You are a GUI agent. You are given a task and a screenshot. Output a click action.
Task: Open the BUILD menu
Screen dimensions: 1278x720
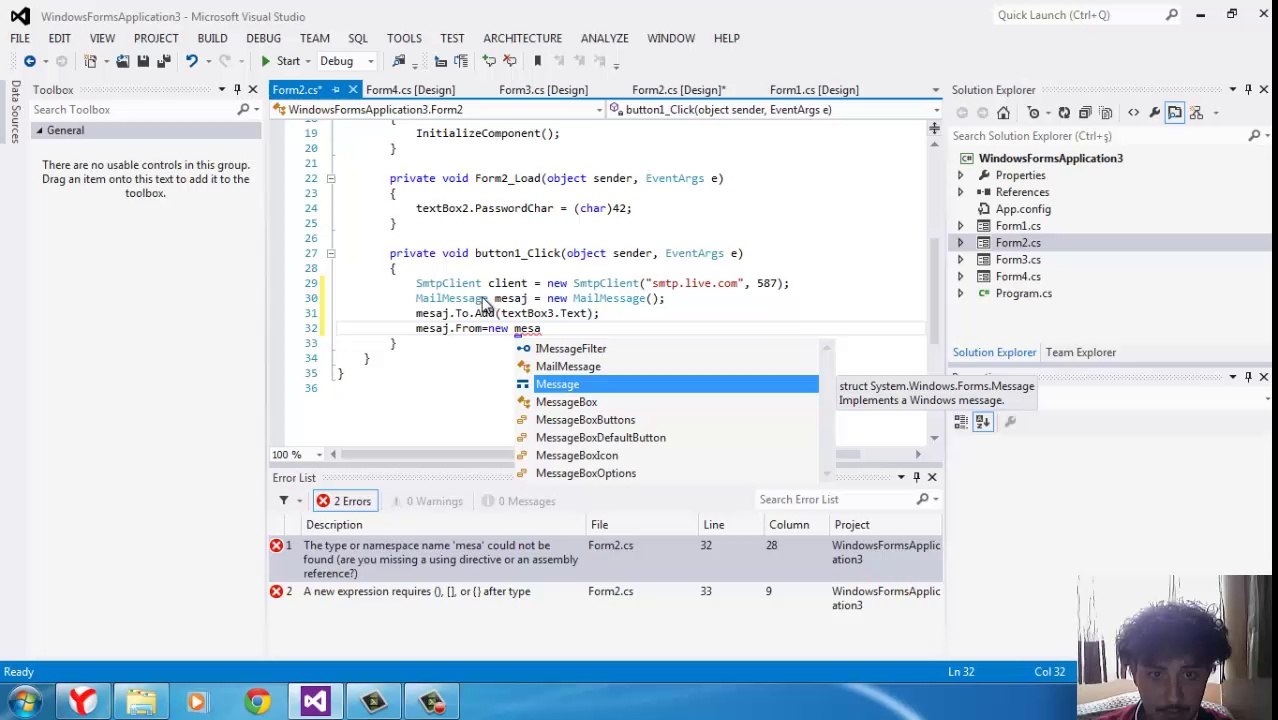212,38
